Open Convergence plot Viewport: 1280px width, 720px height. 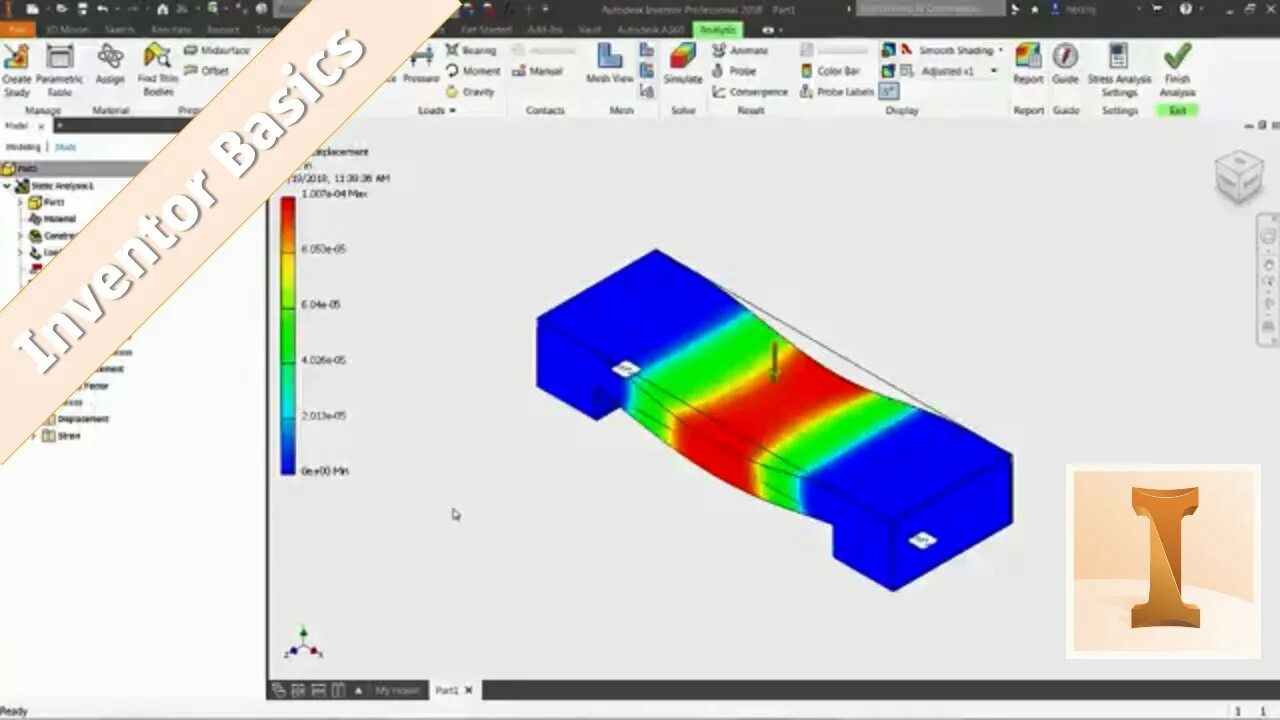(750, 92)
